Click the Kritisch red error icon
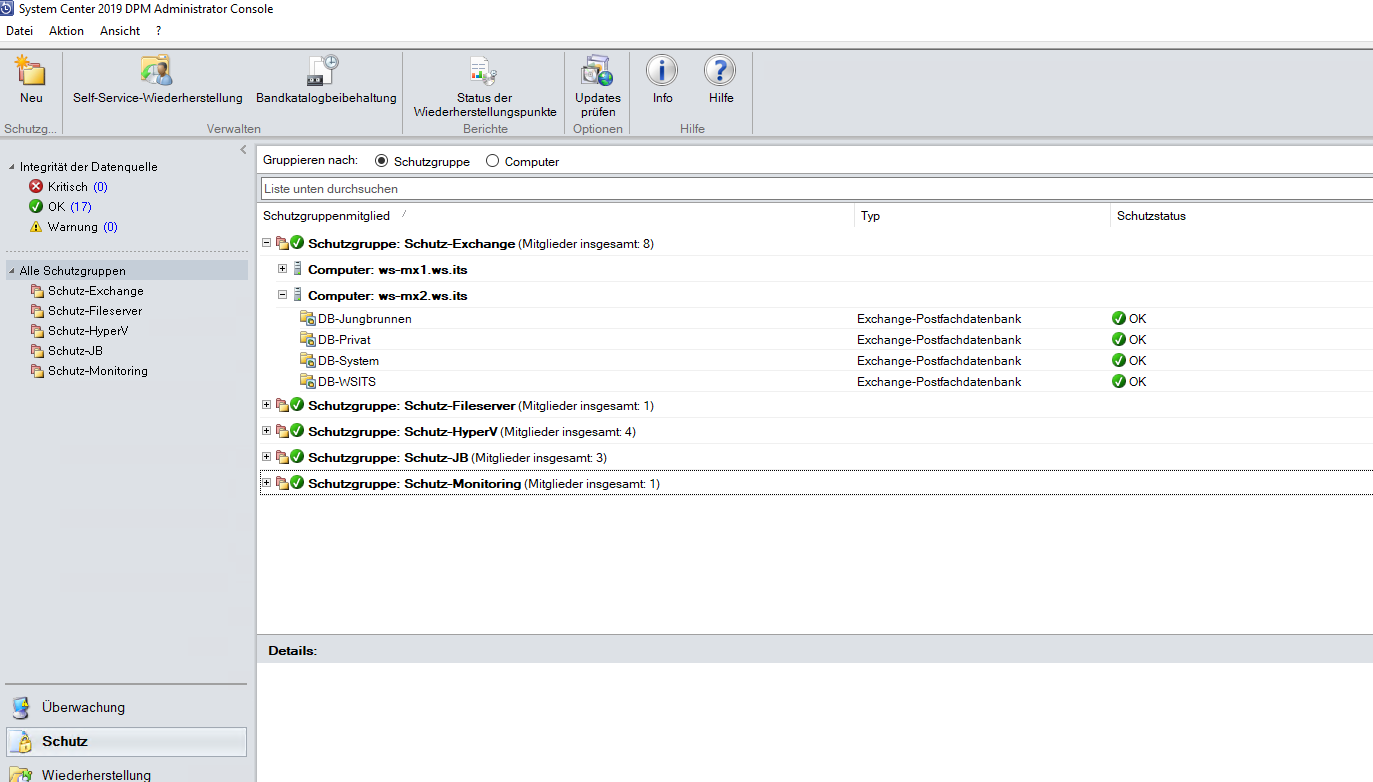 point(36,187)
